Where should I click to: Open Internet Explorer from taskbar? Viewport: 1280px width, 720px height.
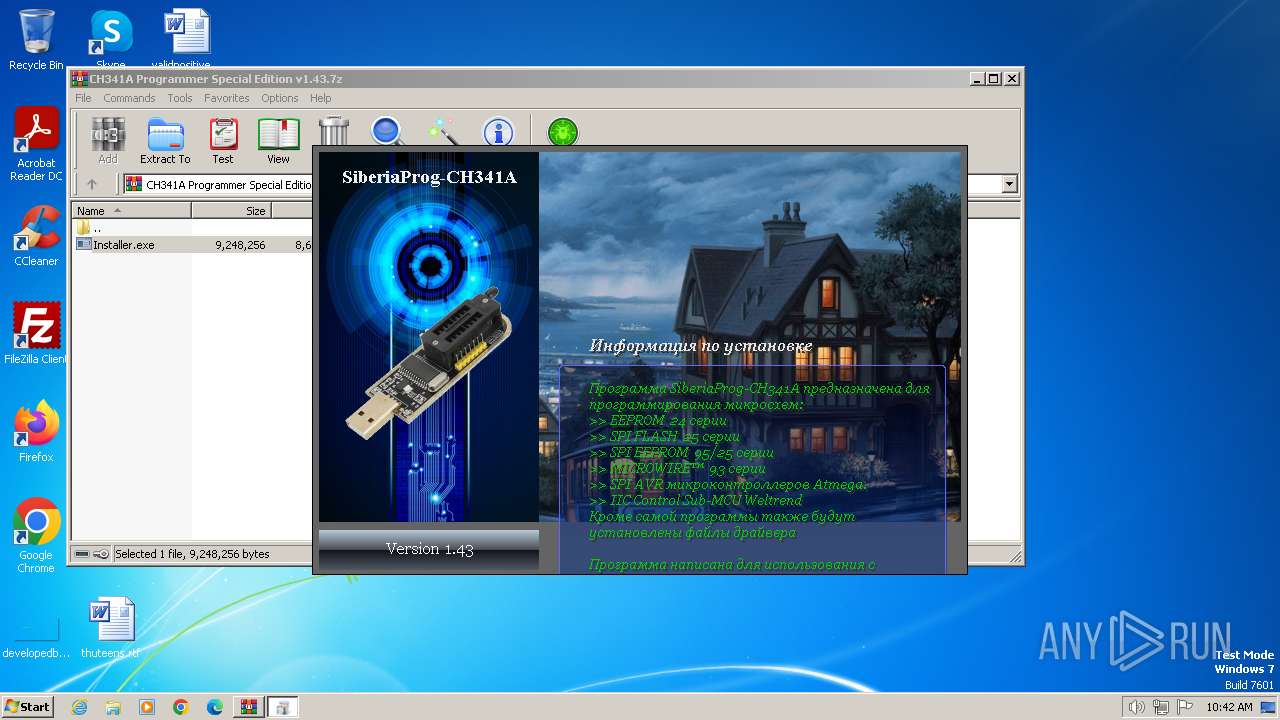(x=79, y=707)
